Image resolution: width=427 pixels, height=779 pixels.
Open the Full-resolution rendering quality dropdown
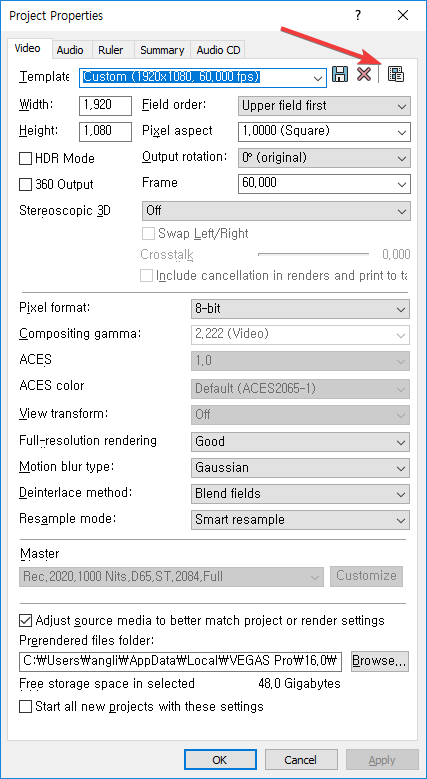[300, 441]
